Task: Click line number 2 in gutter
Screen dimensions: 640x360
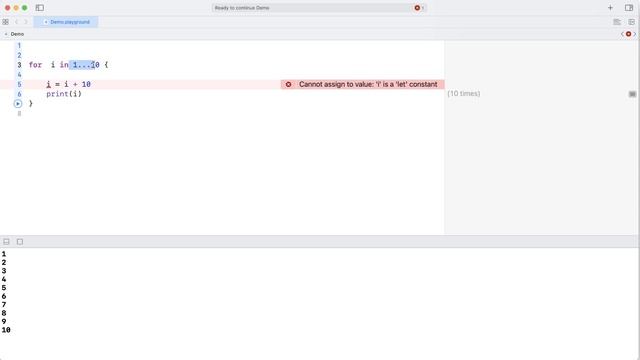Action: pyautogui.click(x=19, y=56)
